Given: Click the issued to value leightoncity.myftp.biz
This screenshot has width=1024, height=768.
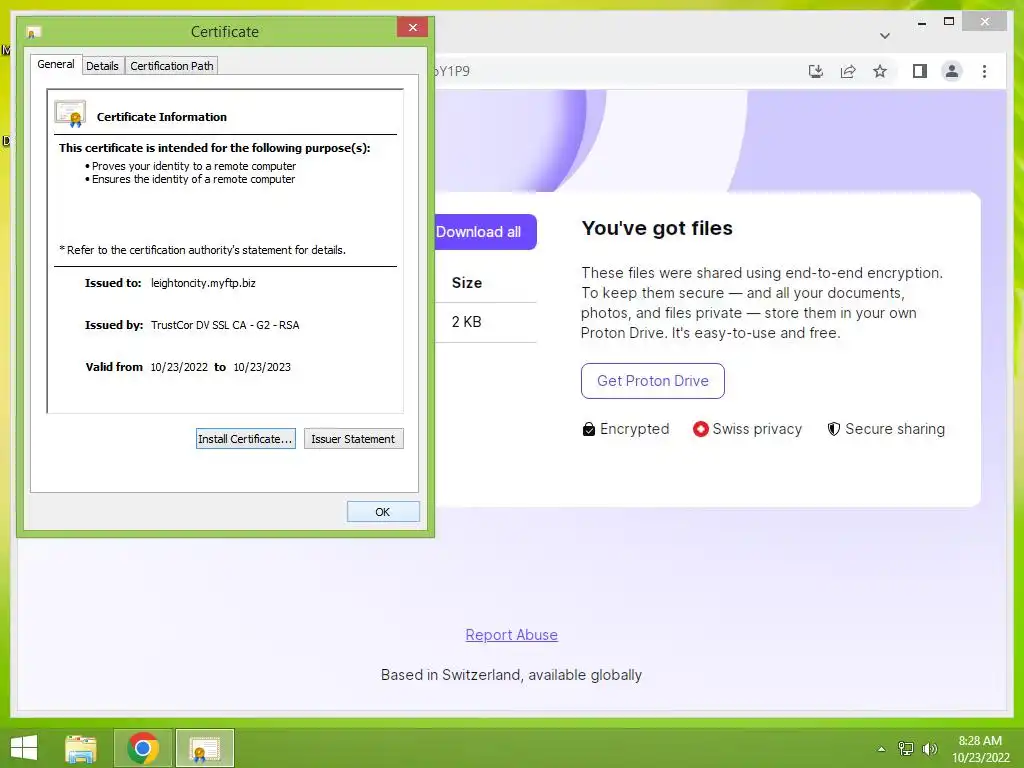Looking at the screenshot, I should [x=203, y=283].
